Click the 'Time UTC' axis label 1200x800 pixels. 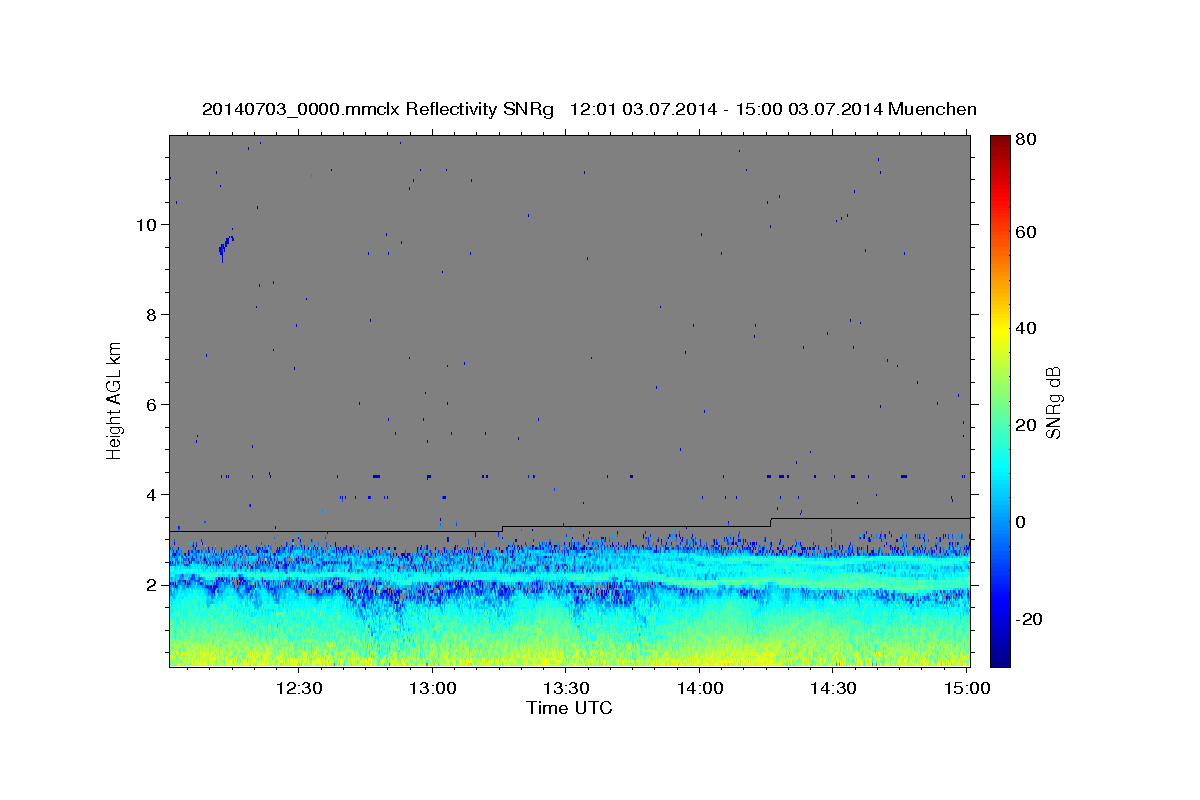tap(569, 708)
